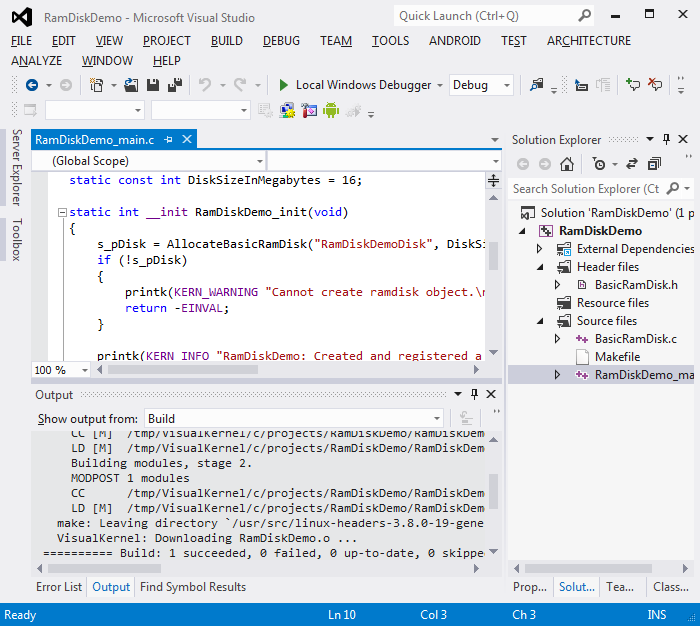The height and width of the screenshot is (626, 700).
Task: Click the editor split-window handle icon
Action: (x=493, y=180)
